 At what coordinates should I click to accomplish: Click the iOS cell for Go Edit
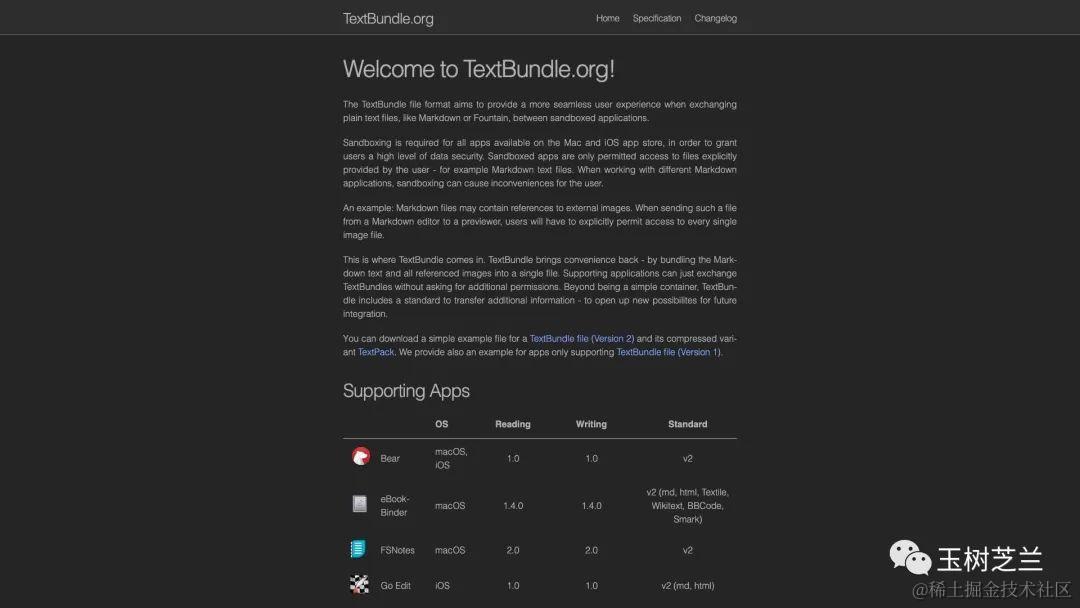click(x=442, y=586)
